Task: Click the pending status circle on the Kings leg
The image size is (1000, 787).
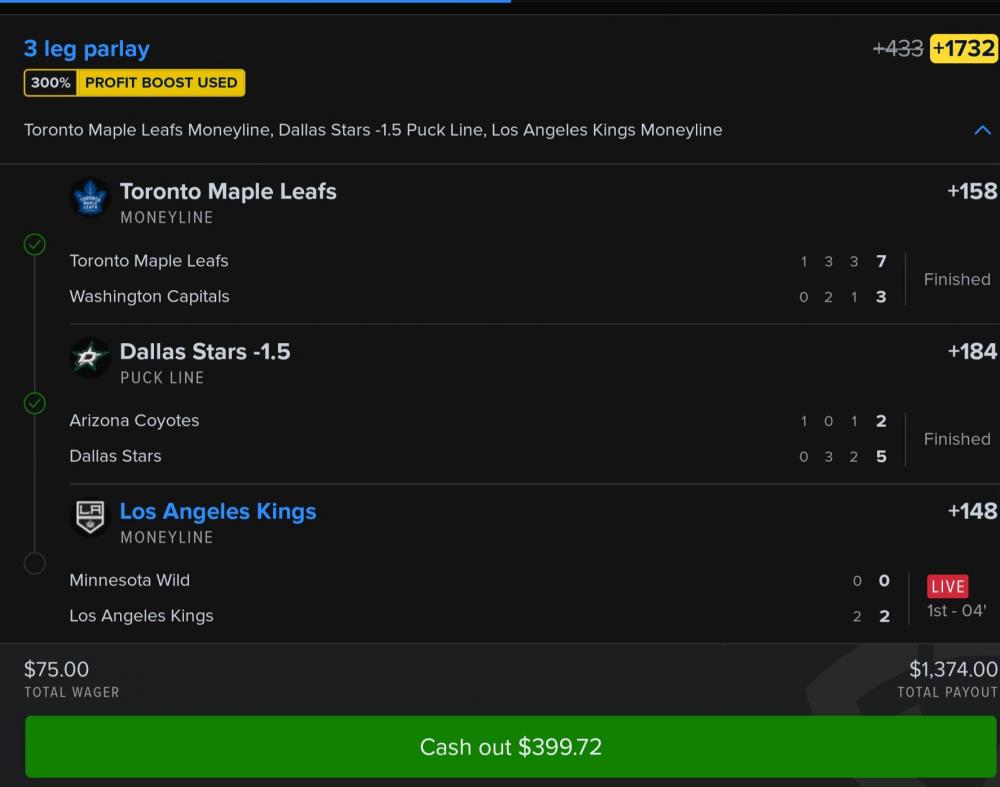Action: click(x=35, y=564)
